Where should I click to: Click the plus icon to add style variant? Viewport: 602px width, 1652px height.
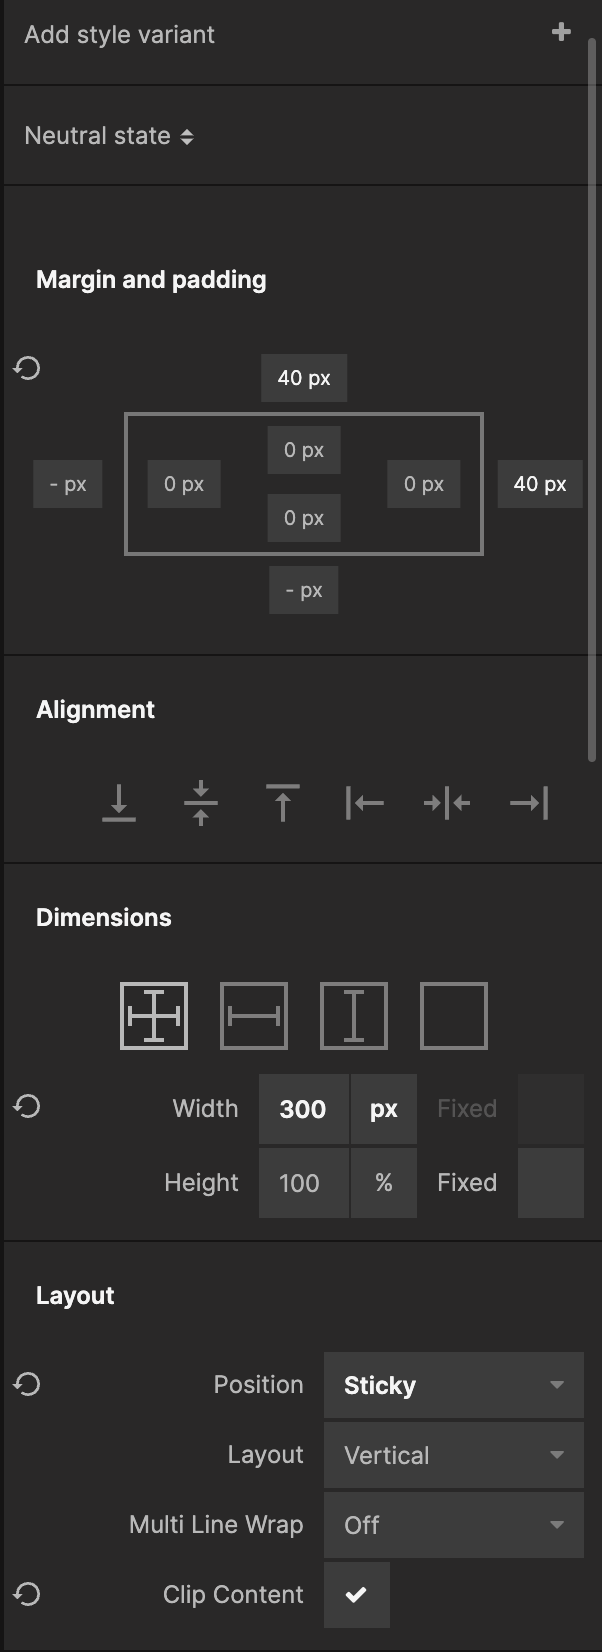pos(561,32)
